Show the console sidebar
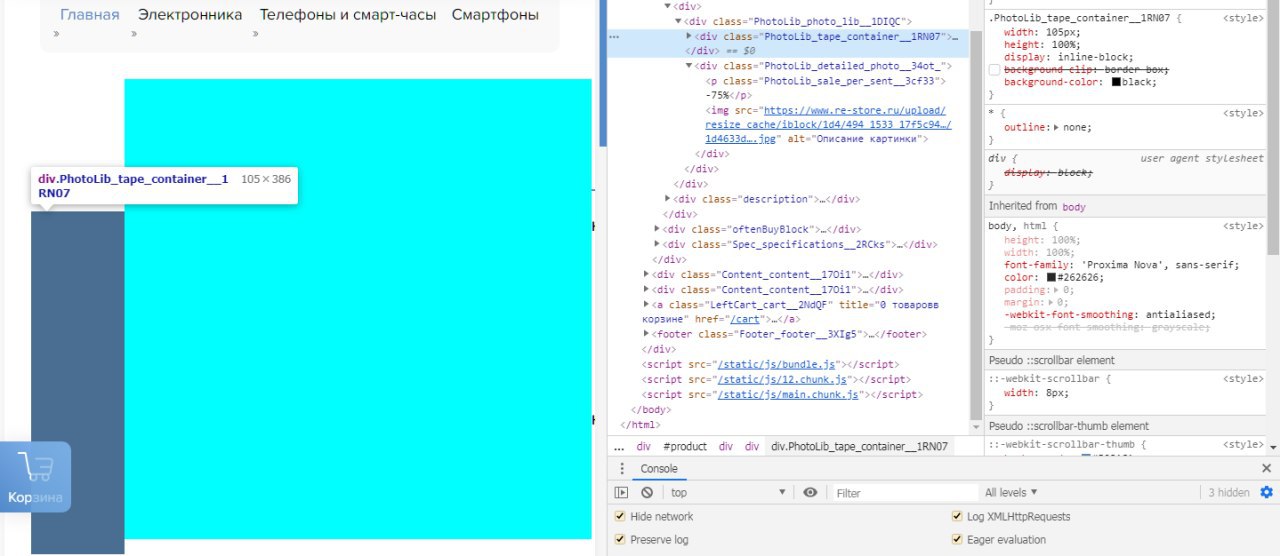 pos(622,493)
